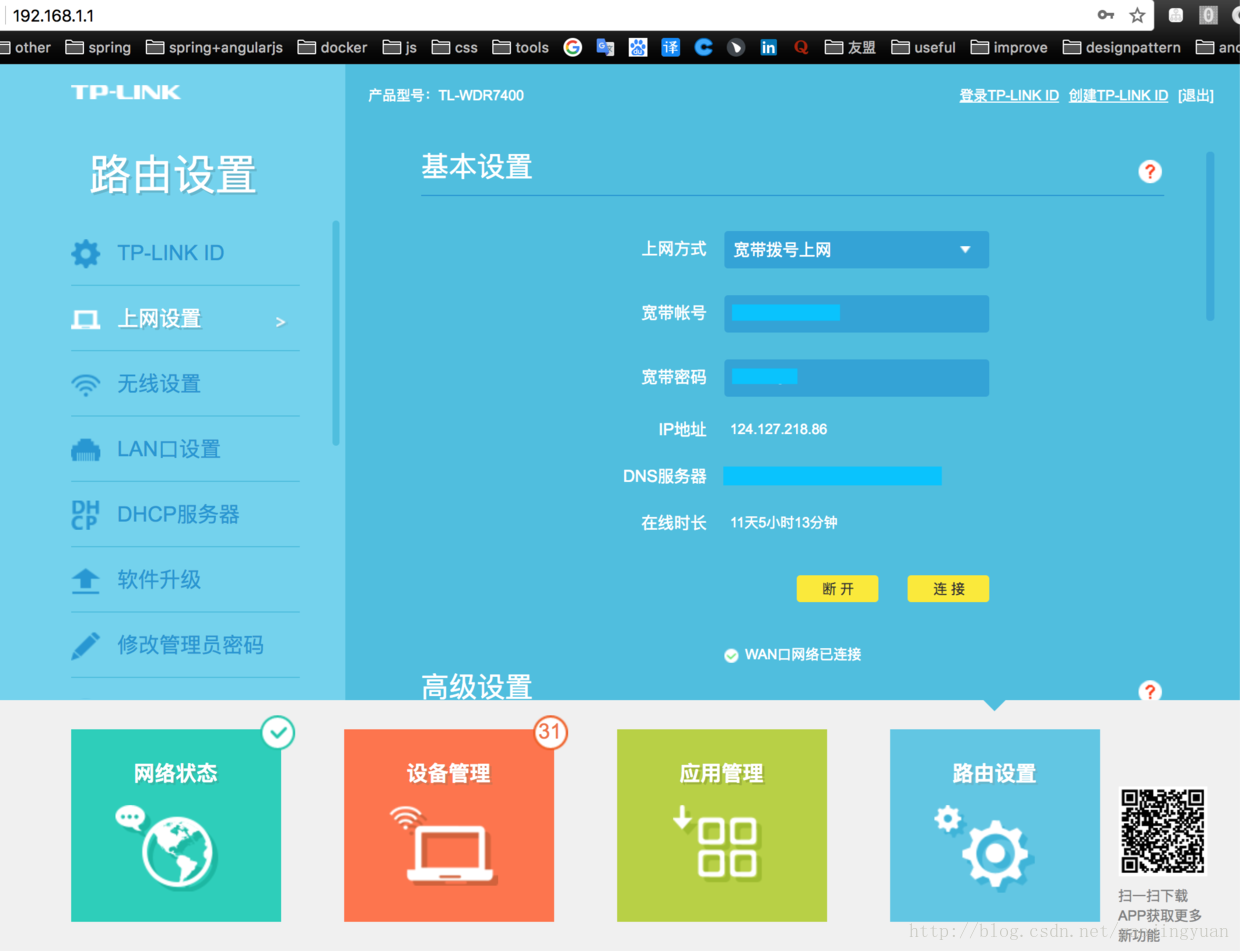This screenshot has width=1240, height=951.
Task: Open the 友盟 bookmarks folder
Action: click(850, 47)
